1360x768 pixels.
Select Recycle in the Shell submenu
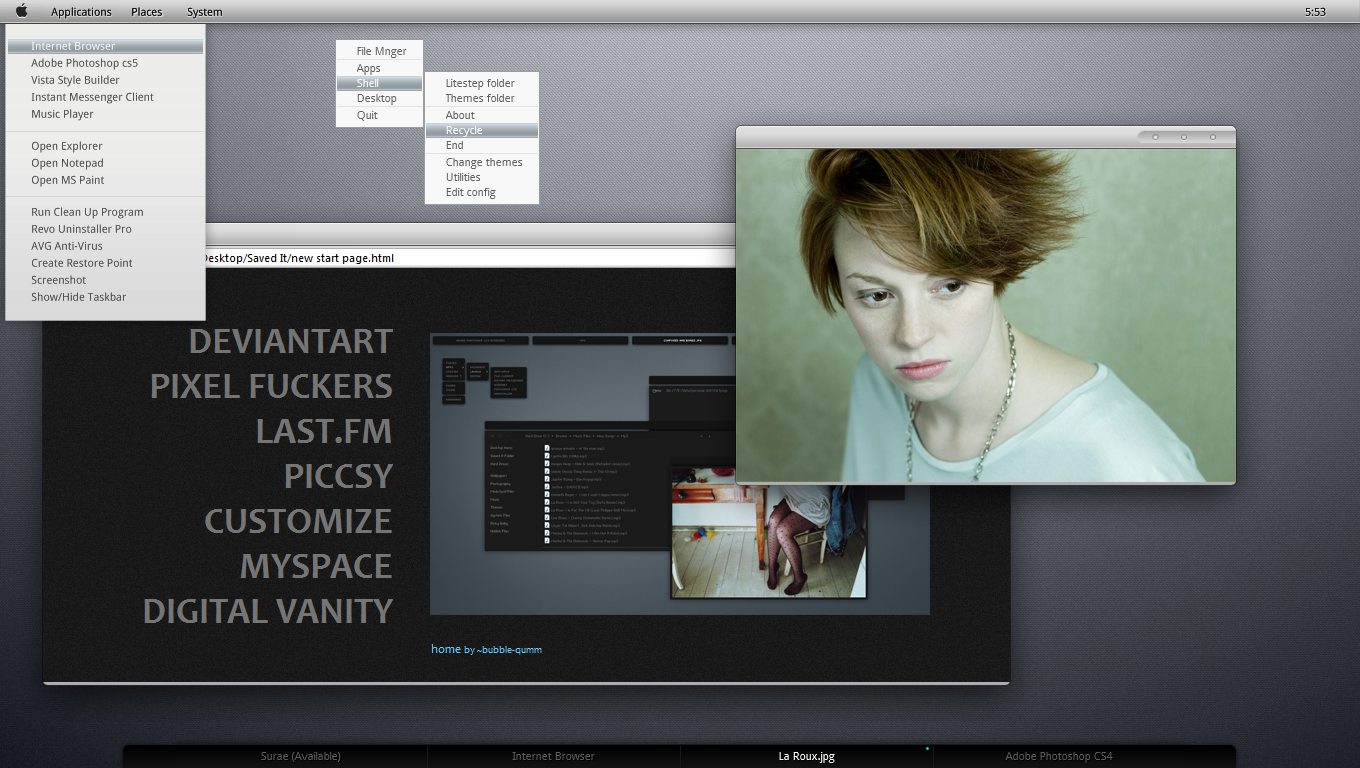coord(482,130)
